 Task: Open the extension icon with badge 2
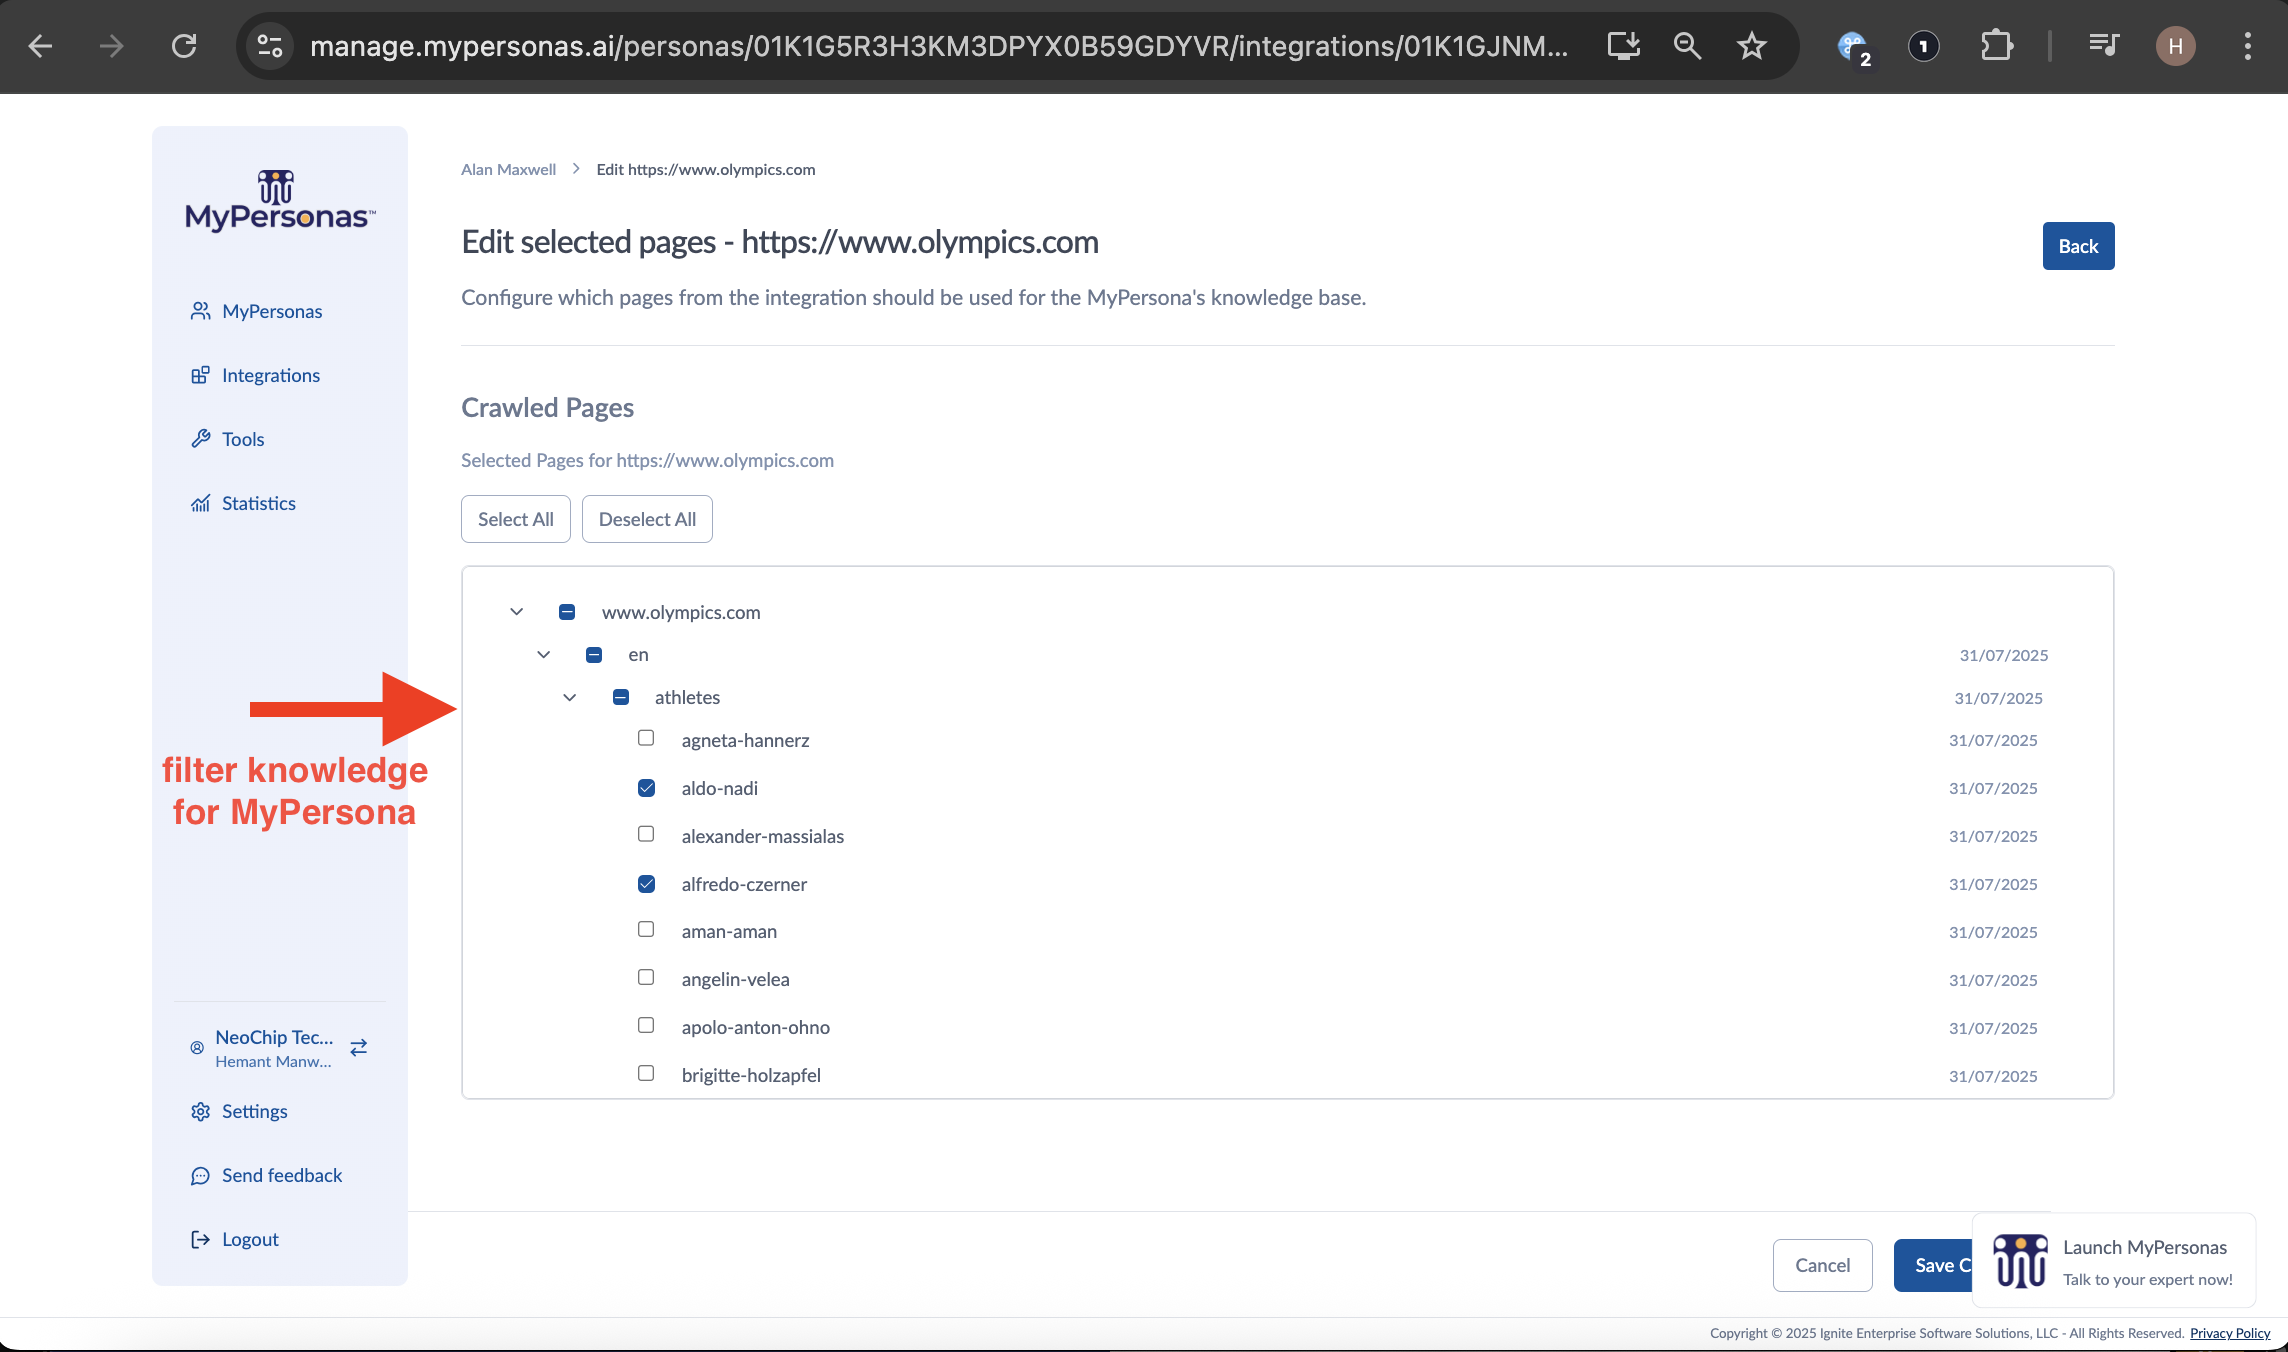[x=1853, y=47]
